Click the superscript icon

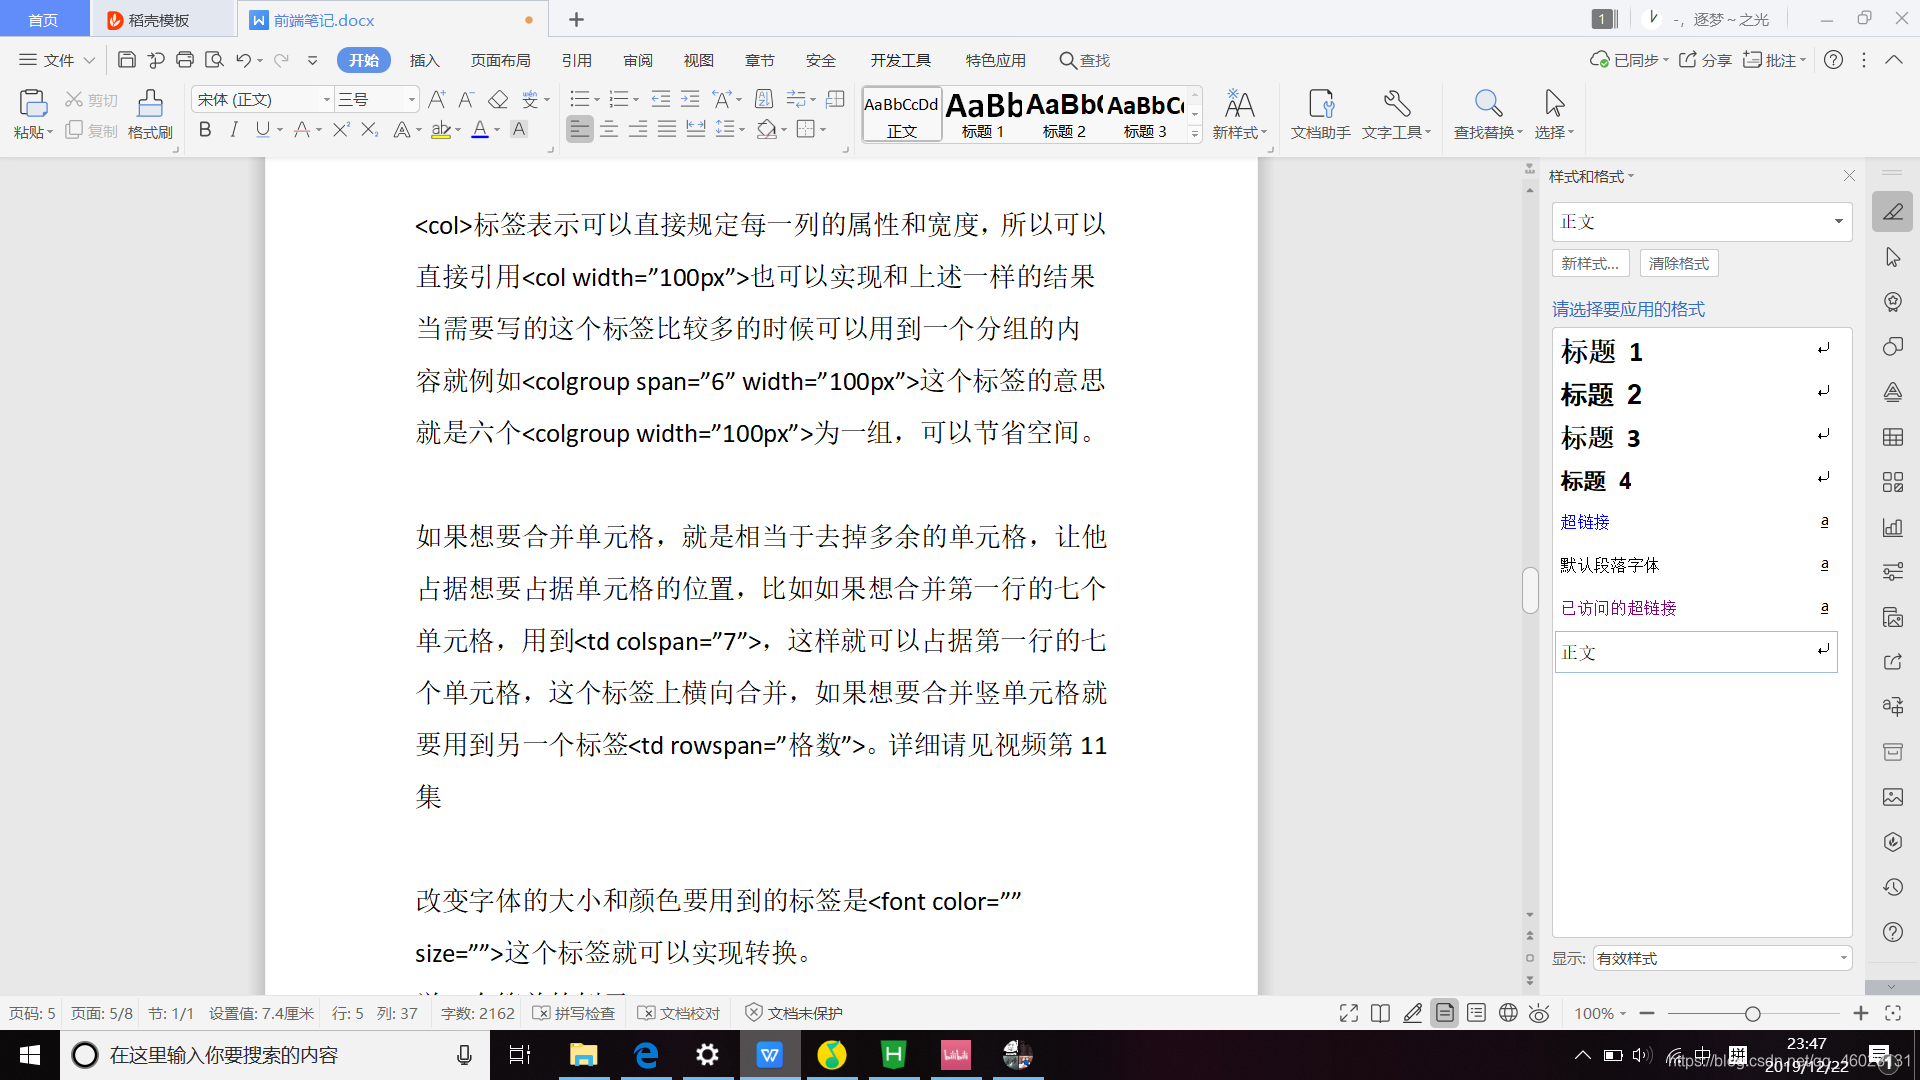(x=341, y=129)
